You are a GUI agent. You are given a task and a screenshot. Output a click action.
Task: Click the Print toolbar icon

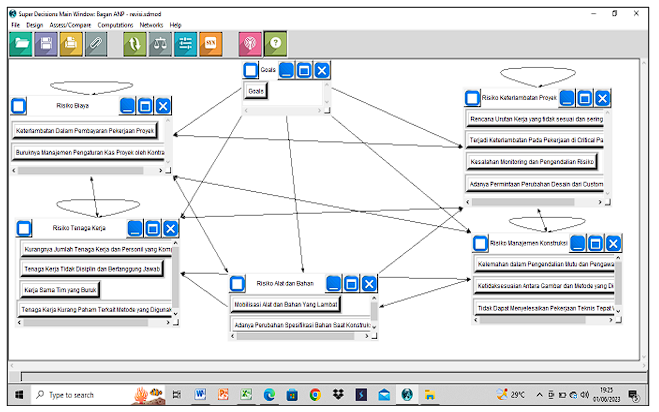pyautogui.click(x=71, y=44)
